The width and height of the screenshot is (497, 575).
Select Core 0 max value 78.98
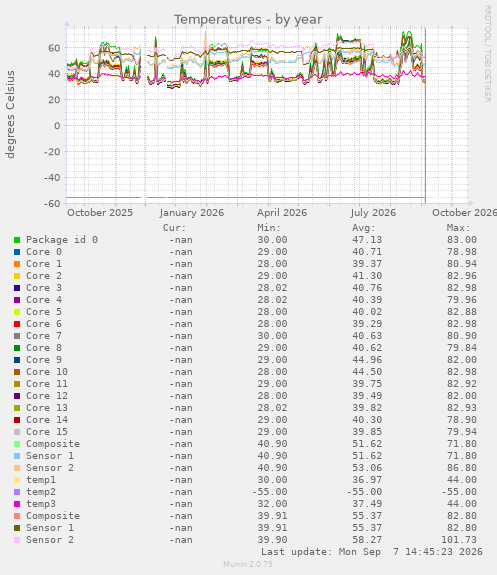[x=462, y=252]
